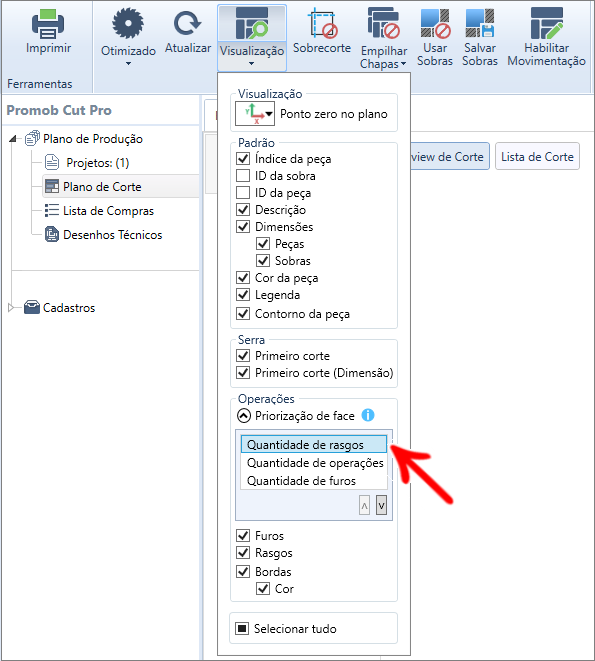Enable Habilitar Movimentação tool
The image size is (595, 661).
(x=547, y=24)
